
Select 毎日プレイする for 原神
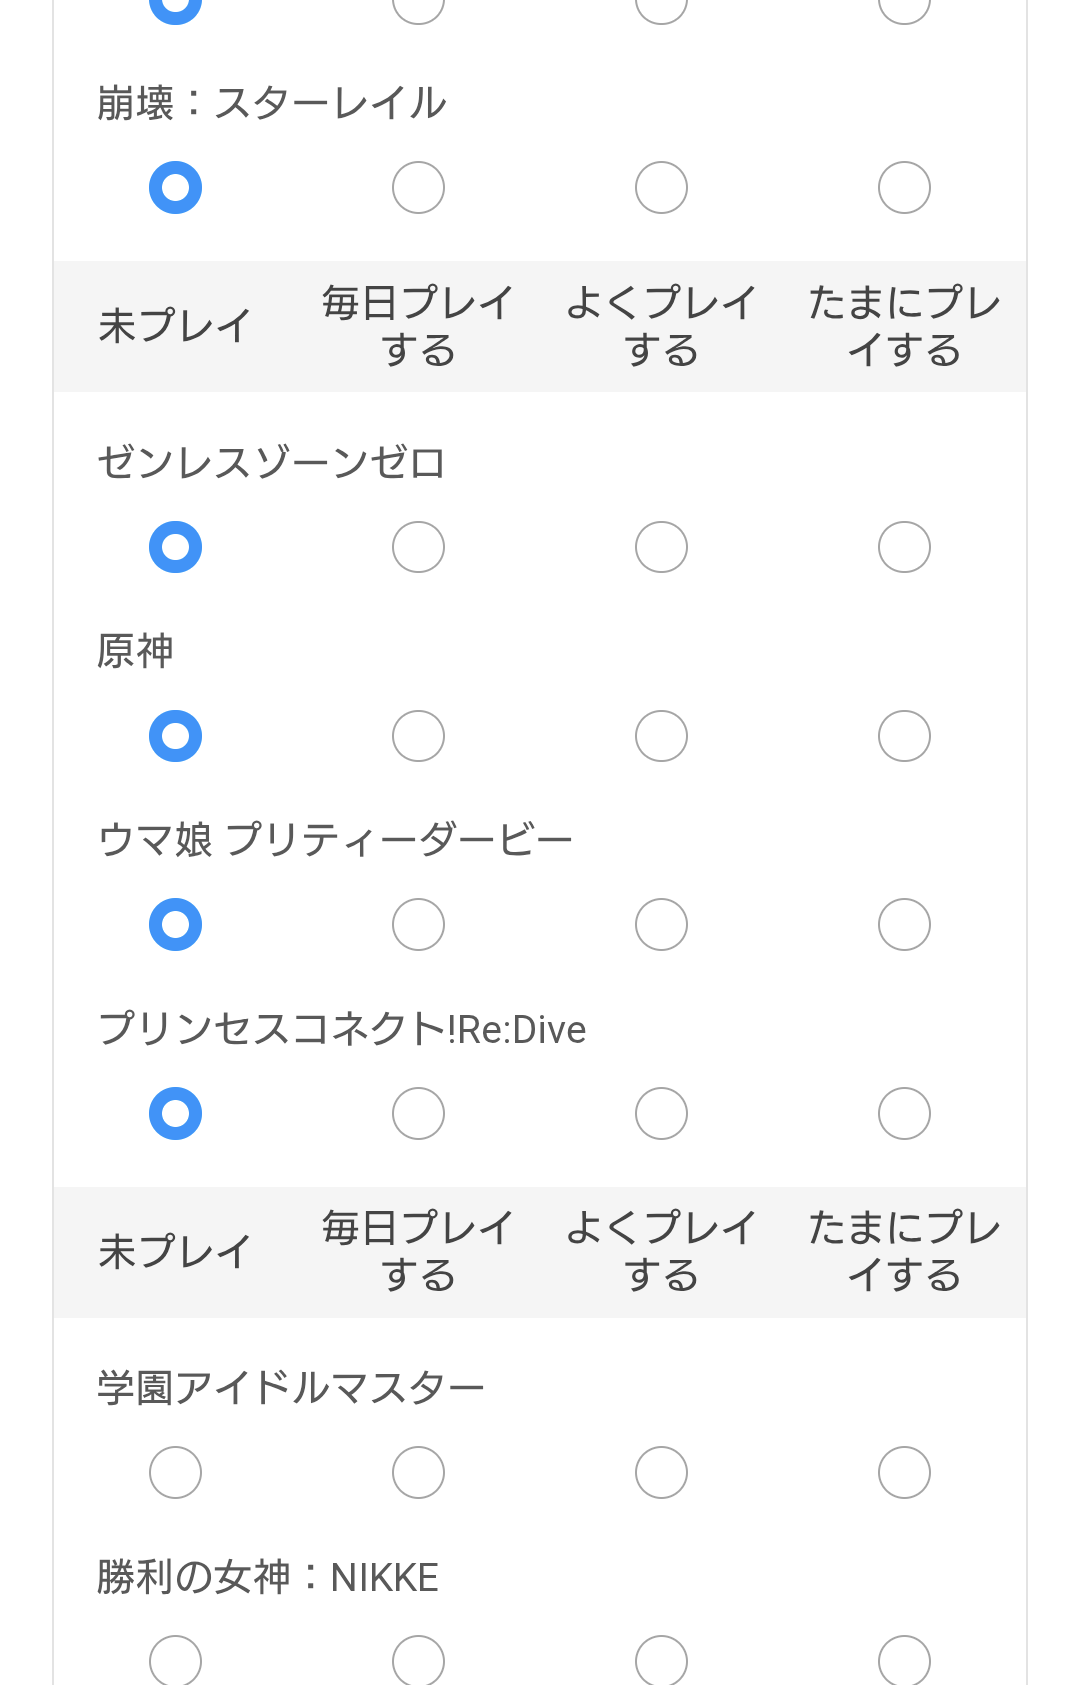pyautogui.click(x=418, y=736)
